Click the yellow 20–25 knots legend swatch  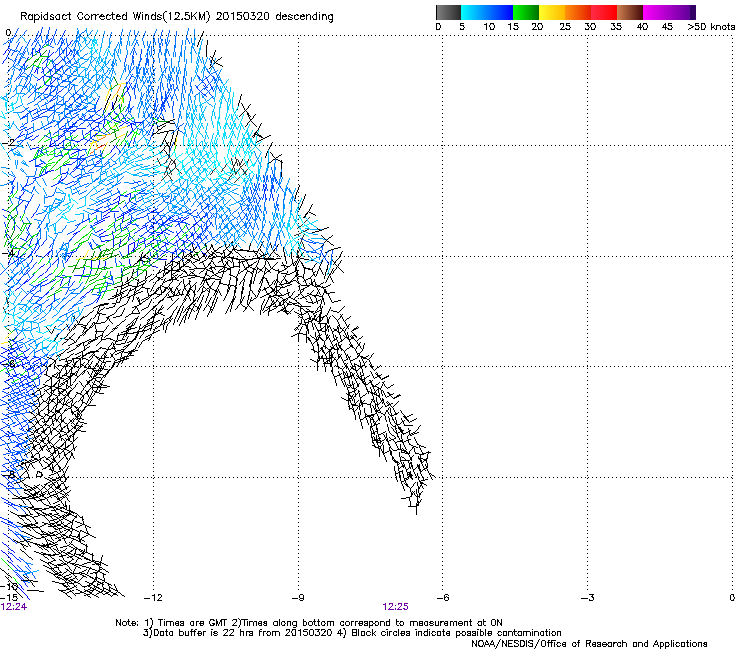tap(552, 12)
